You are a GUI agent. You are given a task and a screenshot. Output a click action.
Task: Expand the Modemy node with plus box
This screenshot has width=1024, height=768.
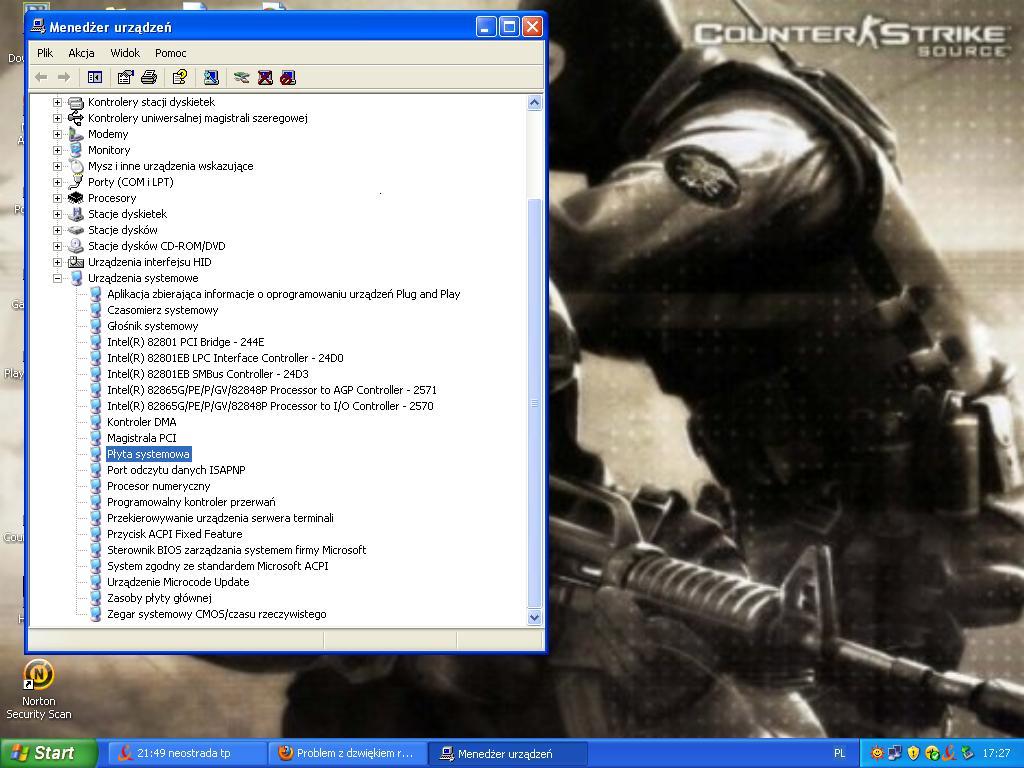tap(57, 134)
